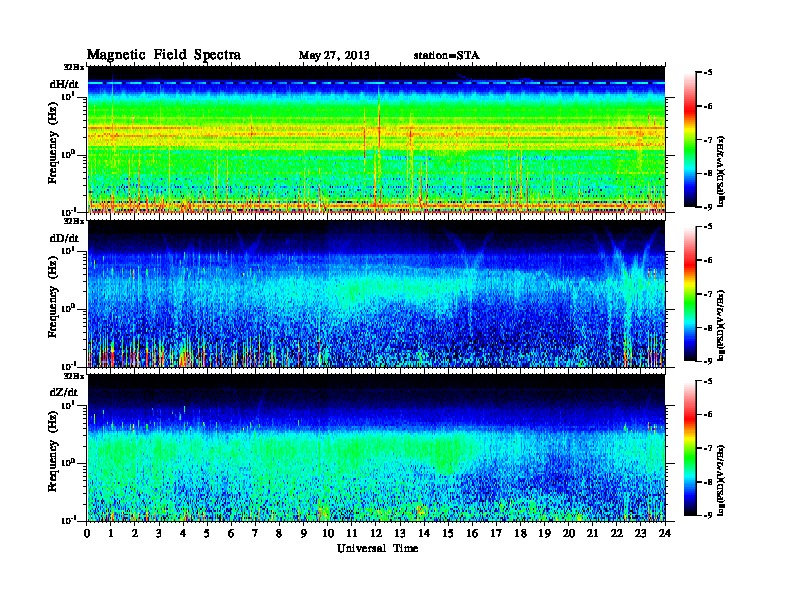
Task: Click the dZ/dt spectrogram image
Action: (x=376, y=448)
